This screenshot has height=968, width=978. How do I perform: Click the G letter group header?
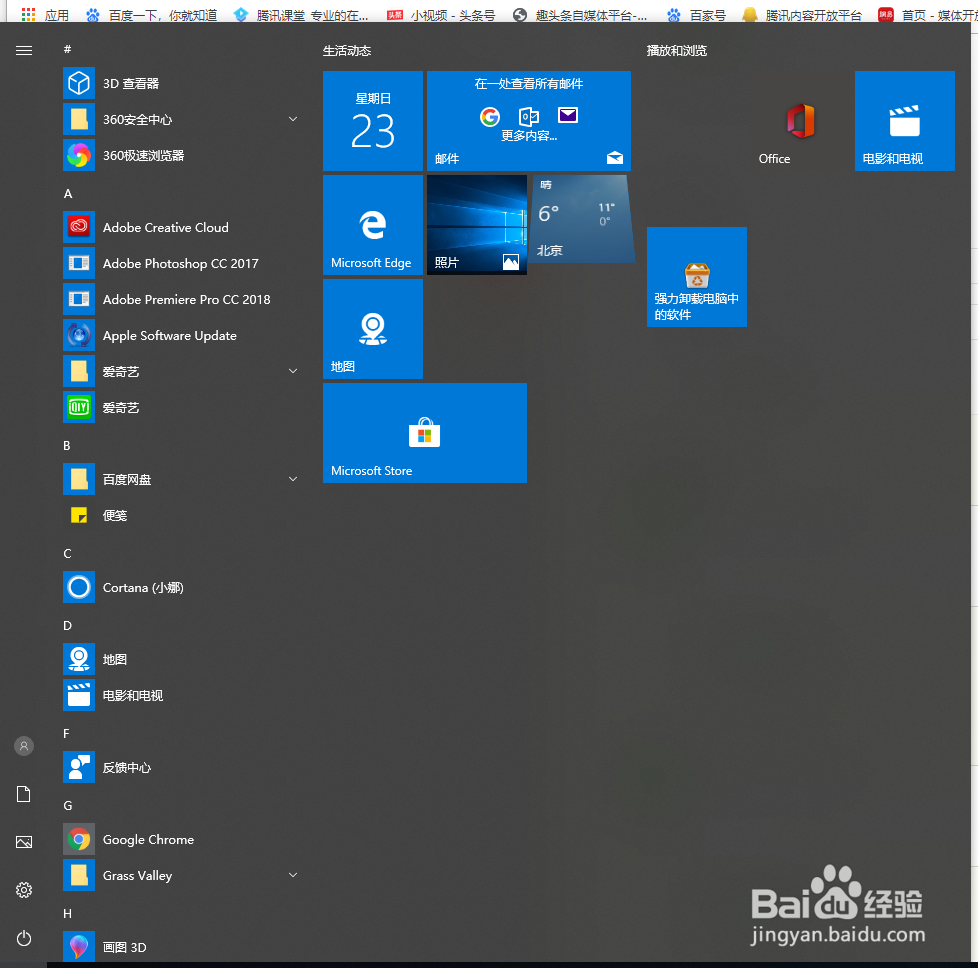68,805
